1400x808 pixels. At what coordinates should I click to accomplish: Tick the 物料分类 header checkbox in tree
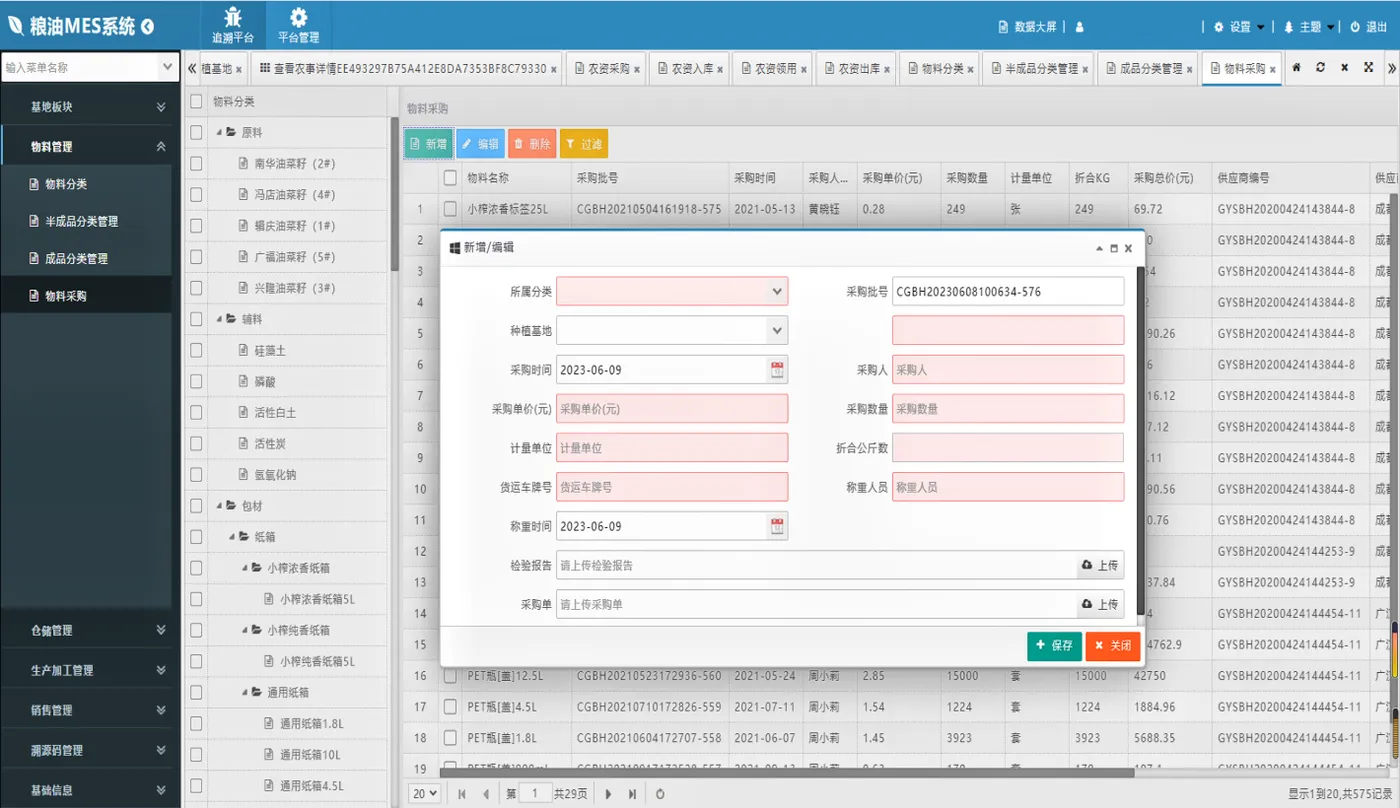196,101
